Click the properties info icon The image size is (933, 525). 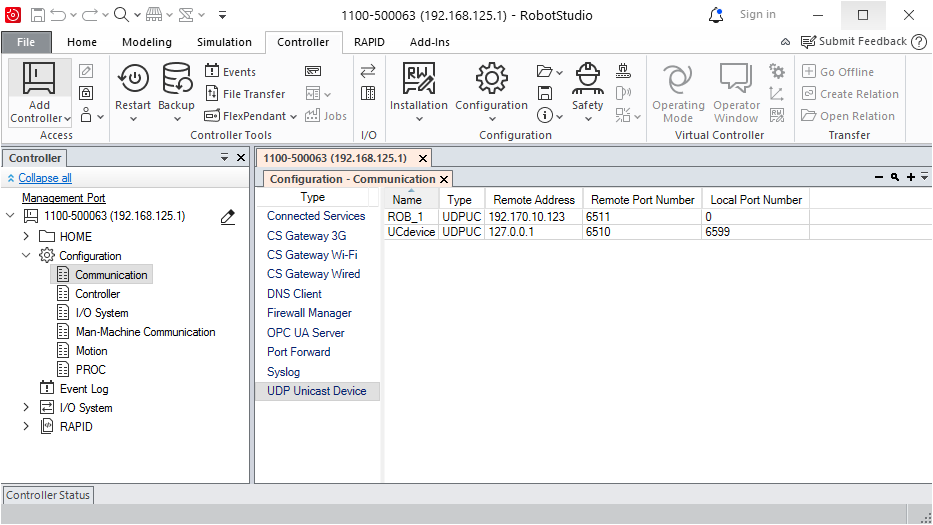(544, 115)
